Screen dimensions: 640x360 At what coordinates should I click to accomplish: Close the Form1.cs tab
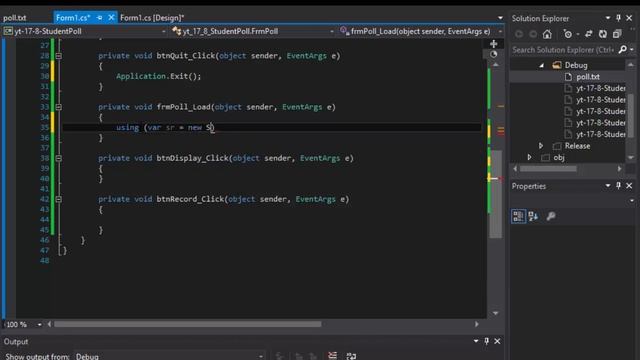pos(111,18)
